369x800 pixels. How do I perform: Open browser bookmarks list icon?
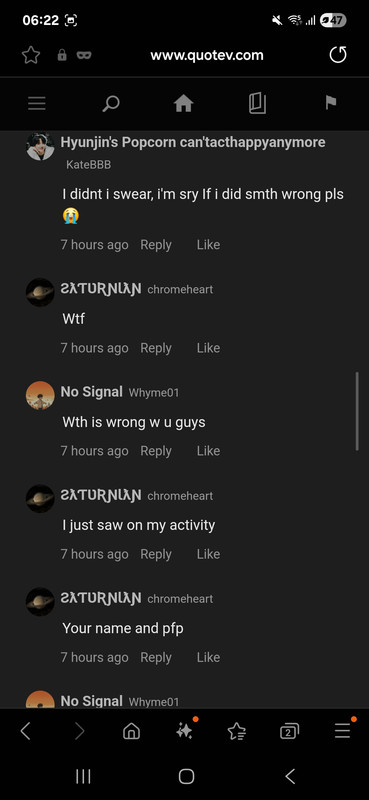(237, 732)
